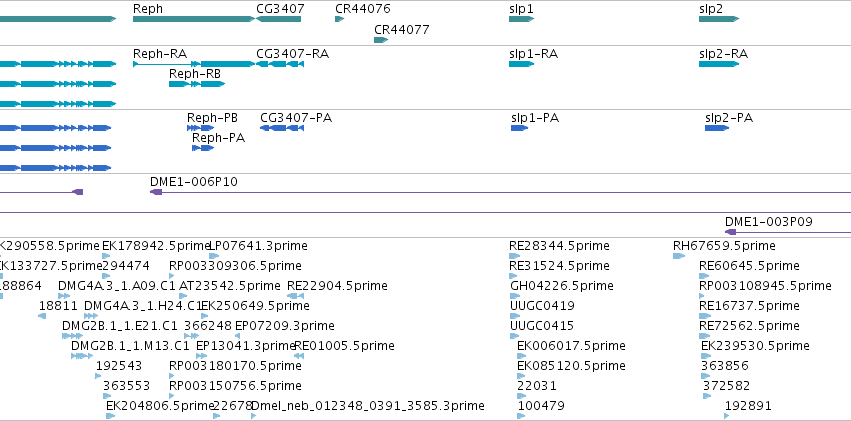Click the slp2 gene feature
851x421 pixels.
click(x=719, y=19)
